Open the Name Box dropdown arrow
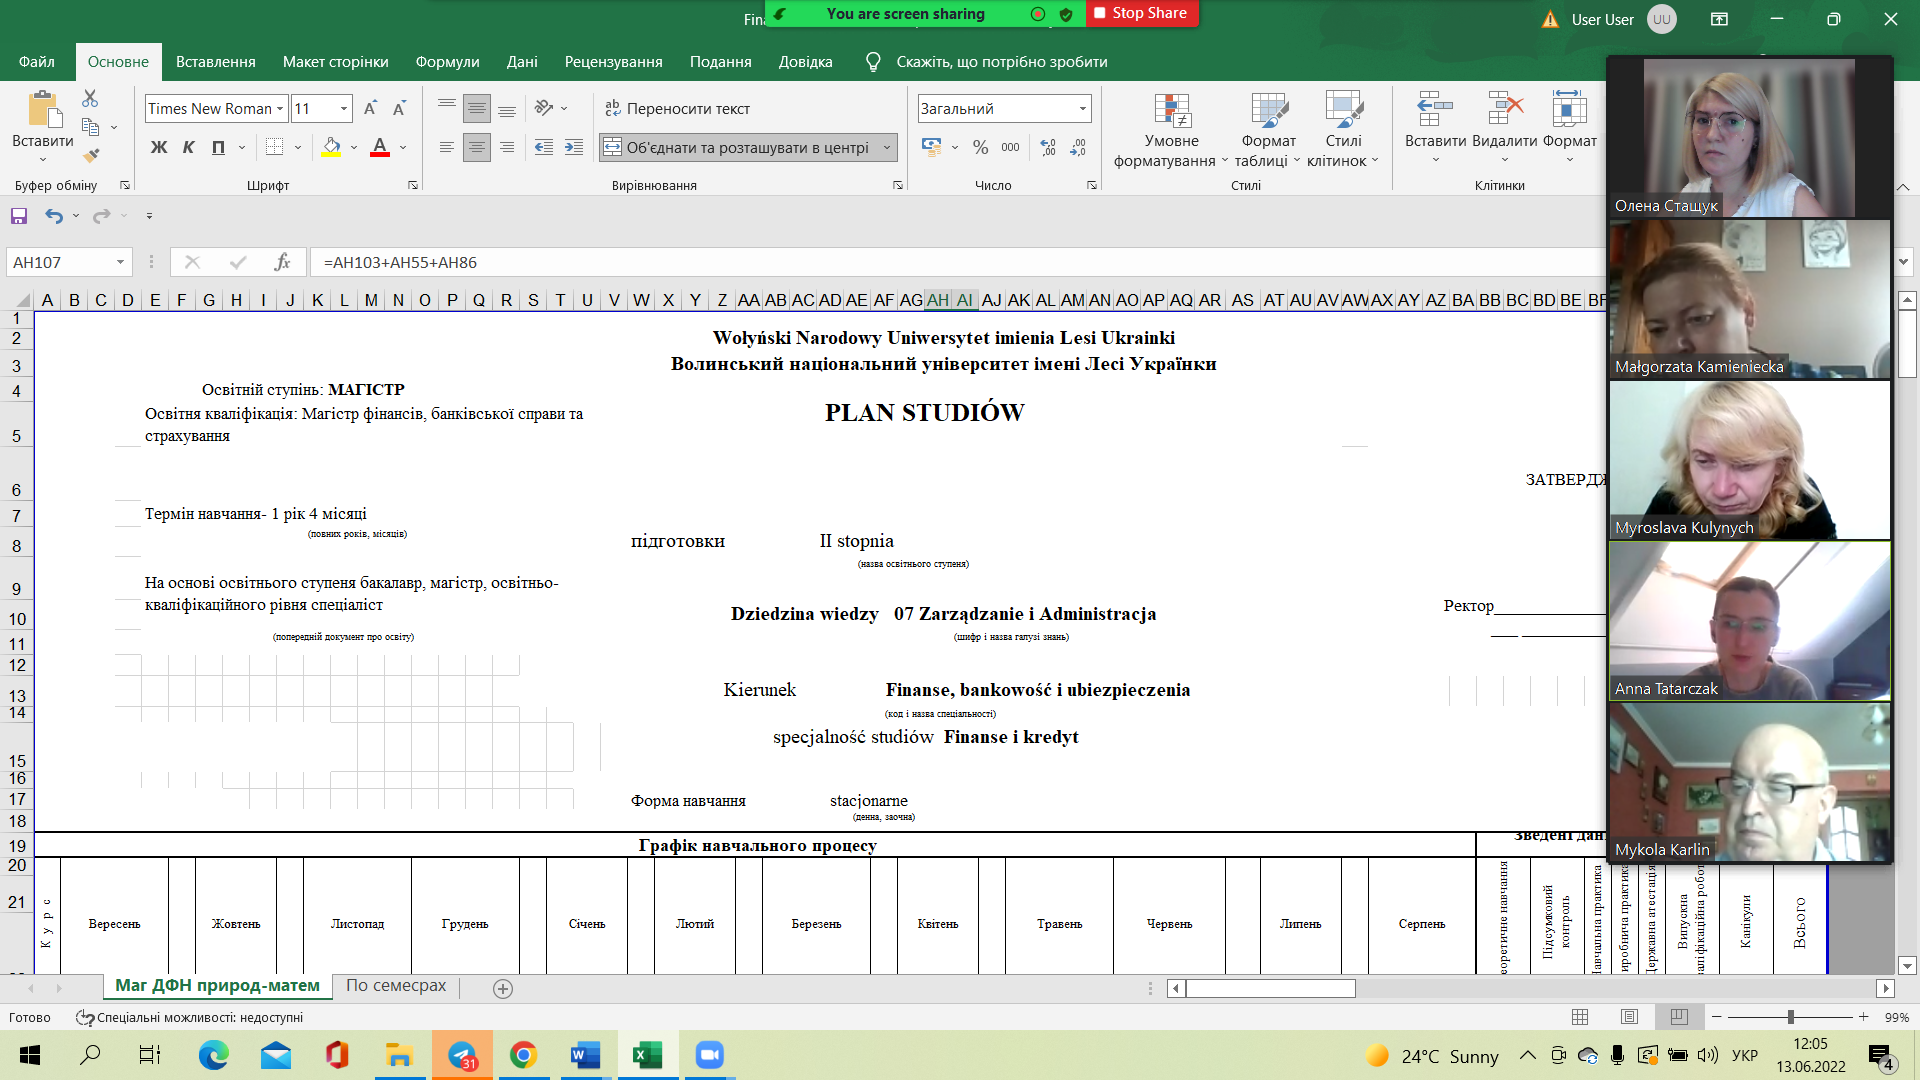This screenshot has width=1920, height=1080. (120, 262)
